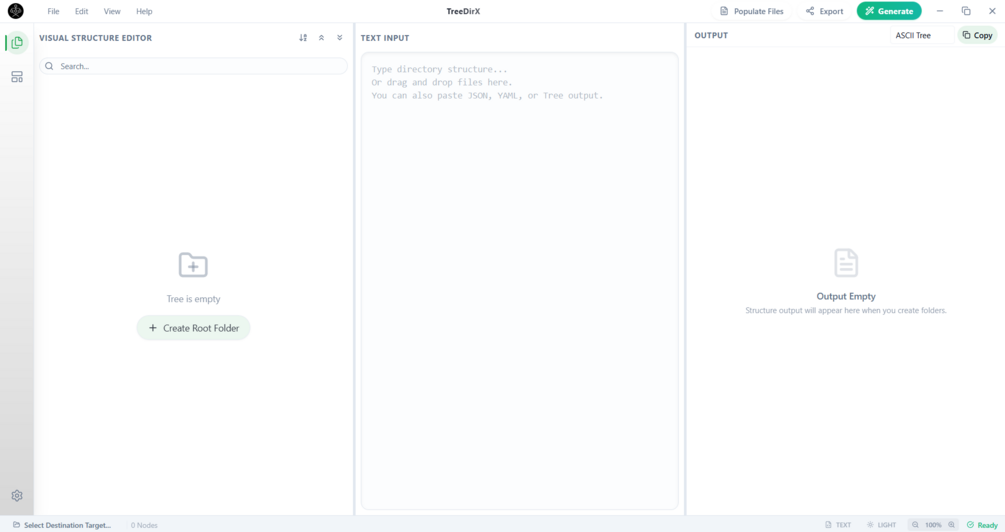Copy the output
Image resolution: width=1005 pixels, height=532 pixels.
(x=977, y=35)
